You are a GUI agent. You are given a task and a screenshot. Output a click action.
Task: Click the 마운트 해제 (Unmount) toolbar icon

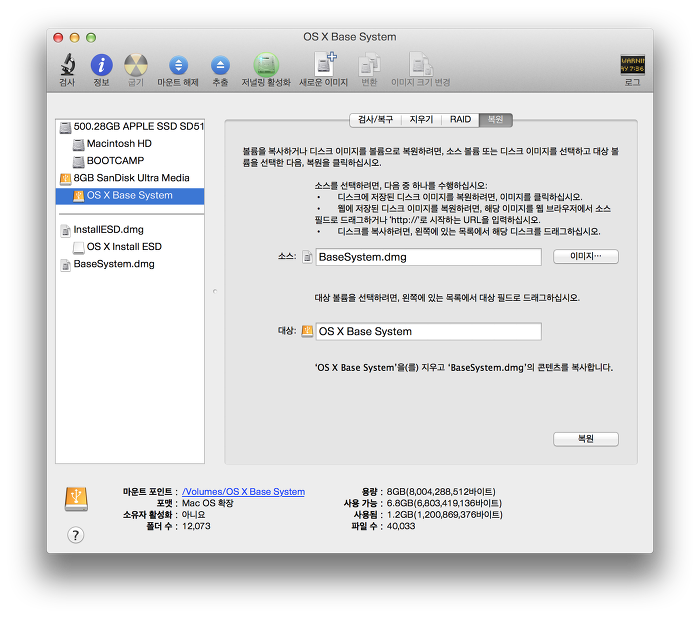pos(178,65)
